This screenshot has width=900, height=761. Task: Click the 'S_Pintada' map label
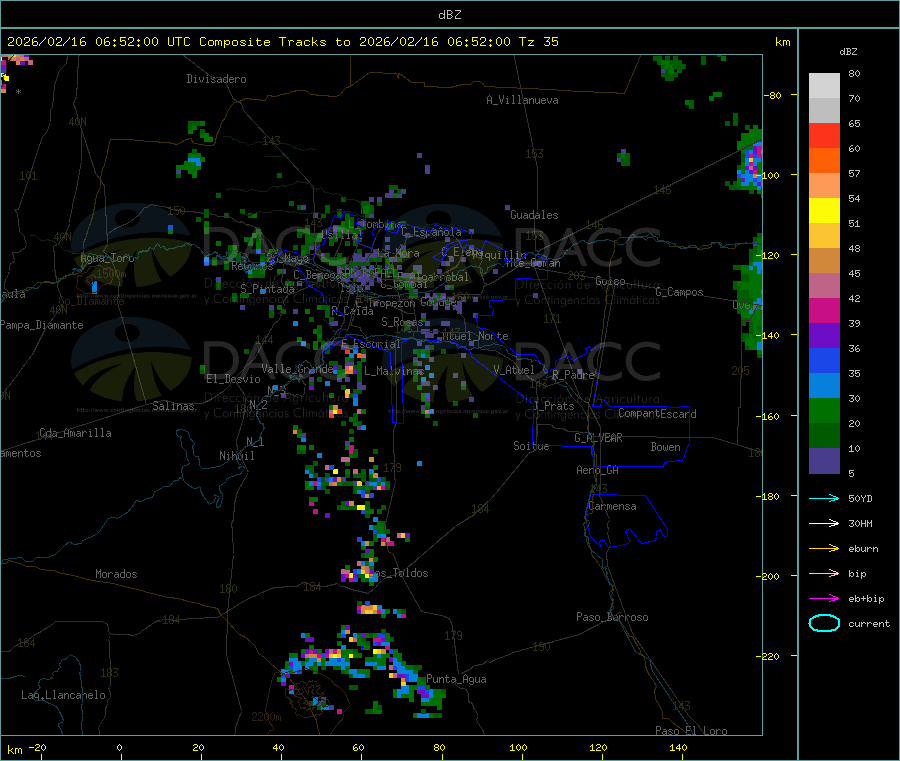click(x=267, y=289)
